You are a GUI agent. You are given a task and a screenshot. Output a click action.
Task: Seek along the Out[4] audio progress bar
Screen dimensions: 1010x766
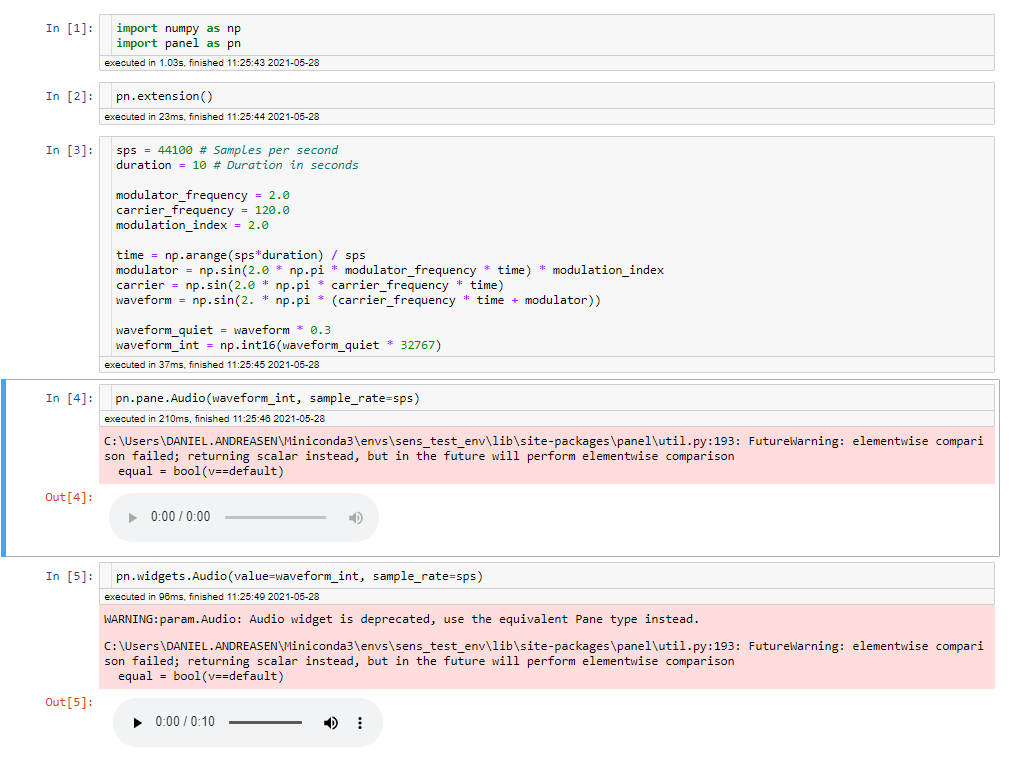pyautogui.click(x=276, y=517)
